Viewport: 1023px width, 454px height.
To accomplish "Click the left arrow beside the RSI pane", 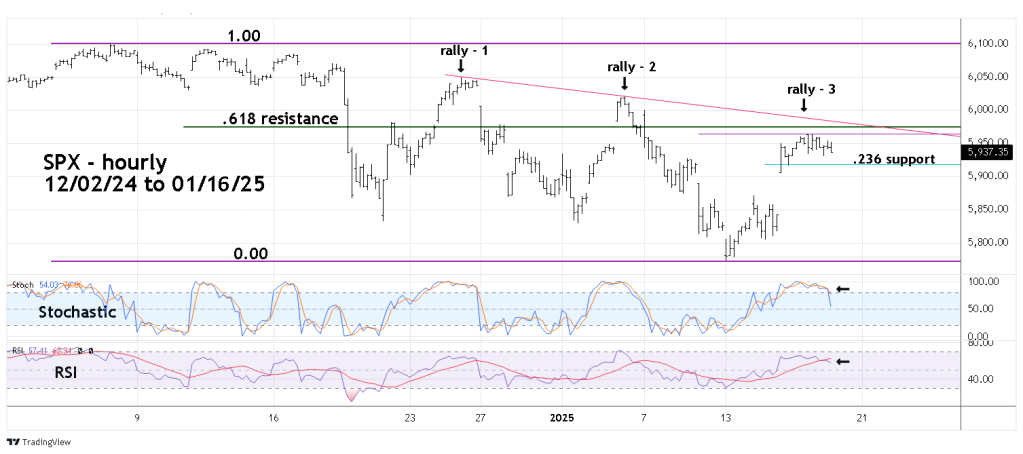I will point(843,361).
